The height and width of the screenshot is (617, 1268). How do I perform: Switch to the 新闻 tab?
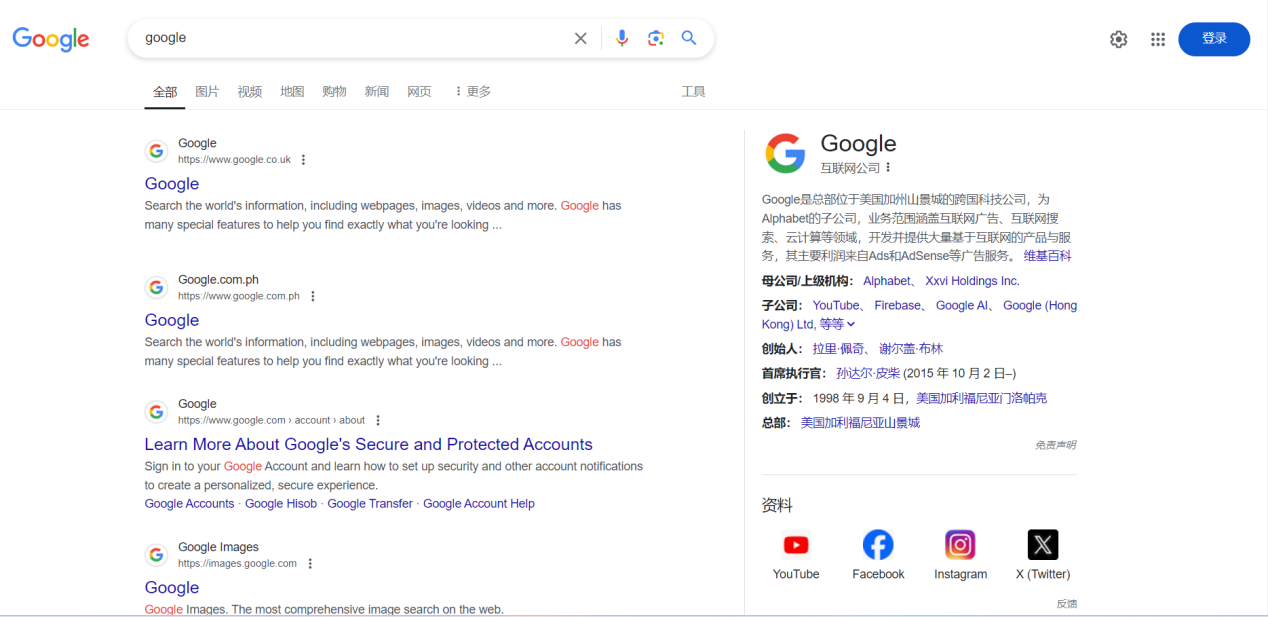click(x=377, y=91)
